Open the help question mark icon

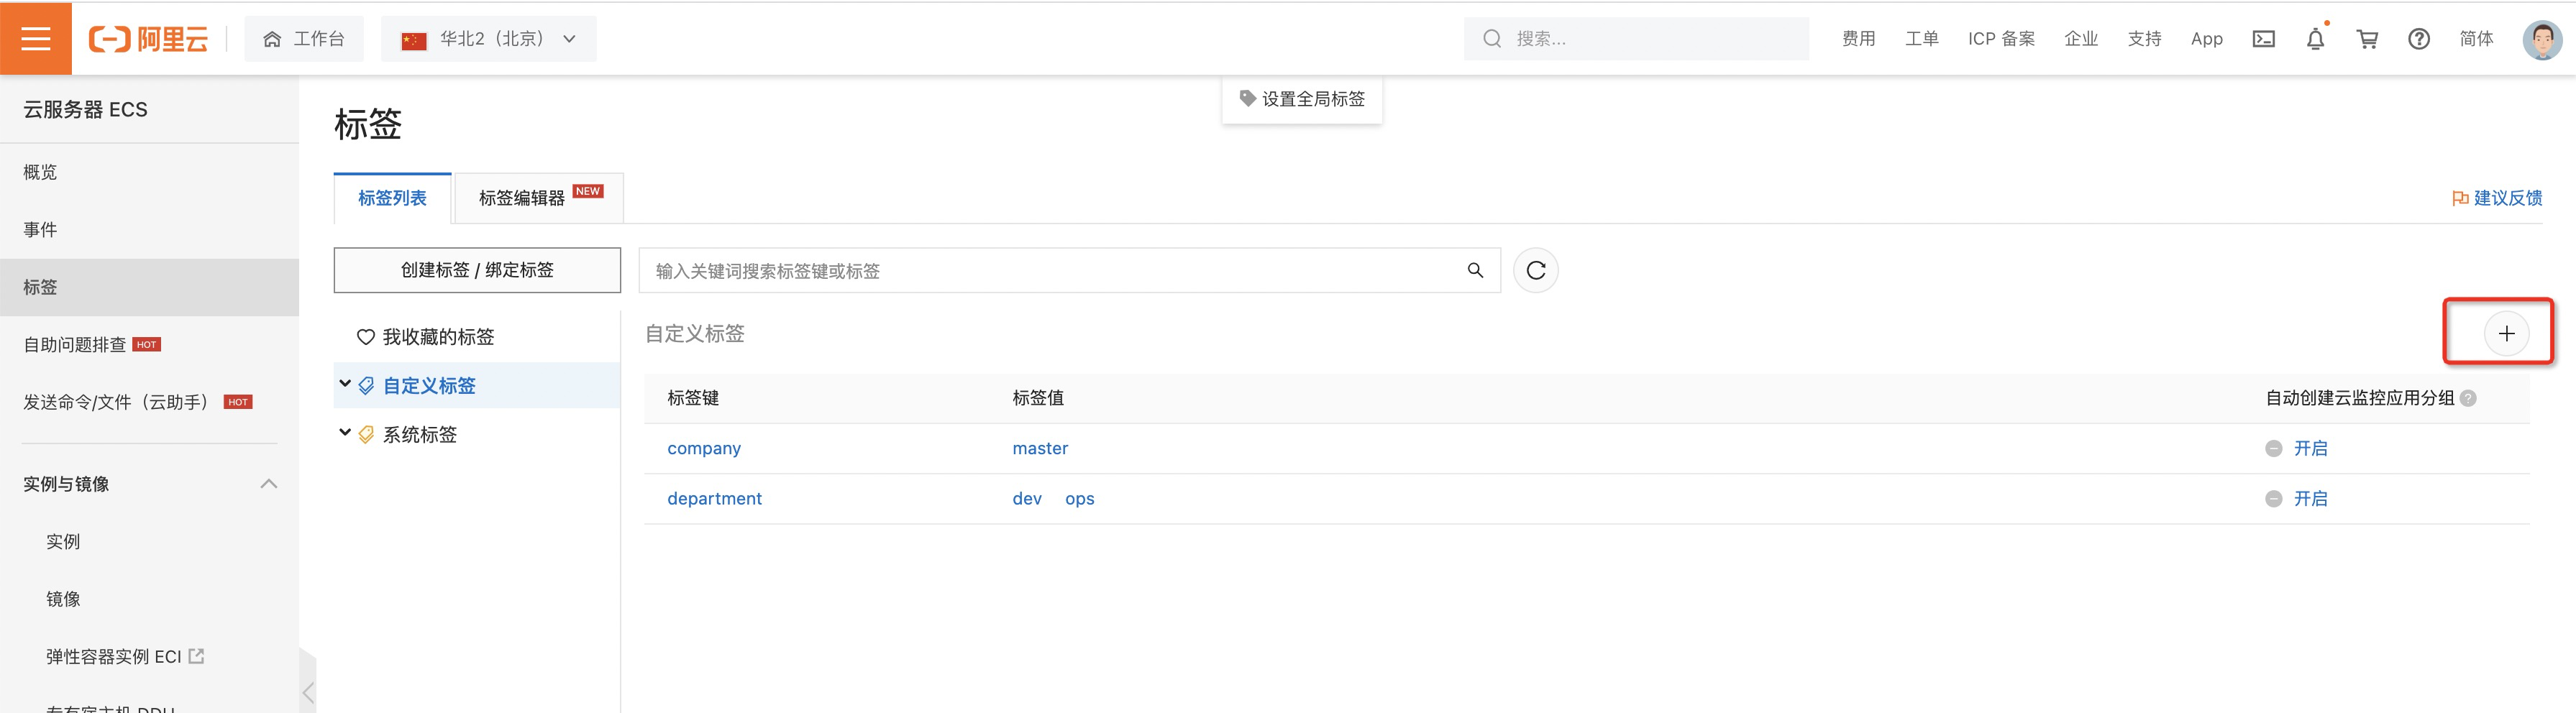[x=2418, y=39]
